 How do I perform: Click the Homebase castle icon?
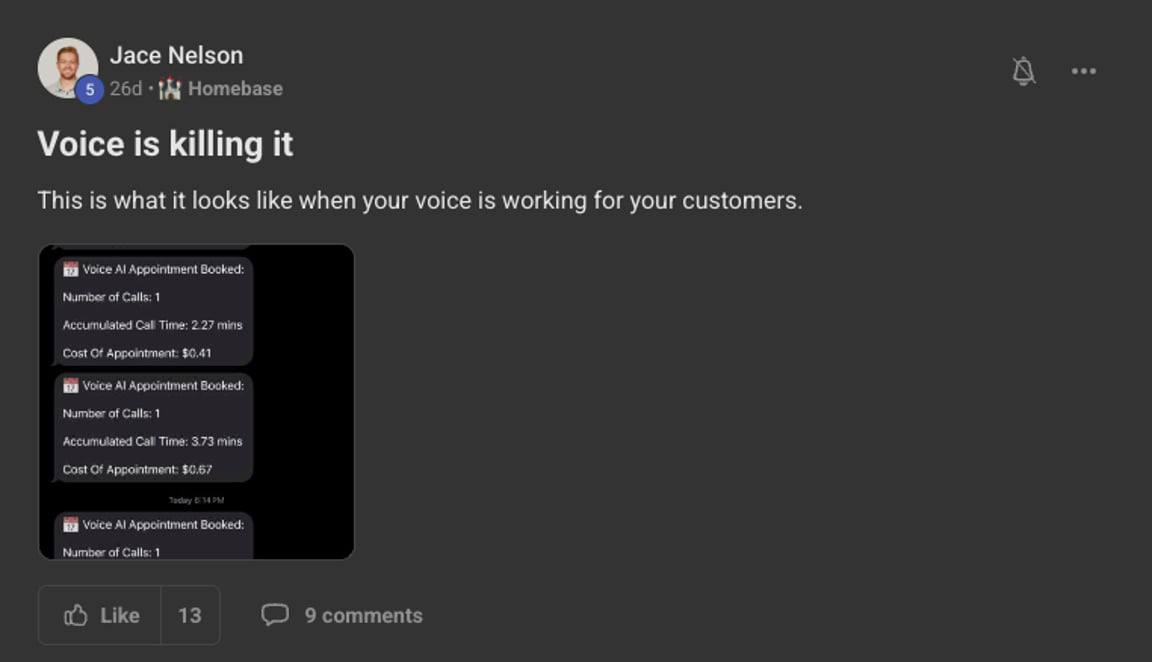170,89
